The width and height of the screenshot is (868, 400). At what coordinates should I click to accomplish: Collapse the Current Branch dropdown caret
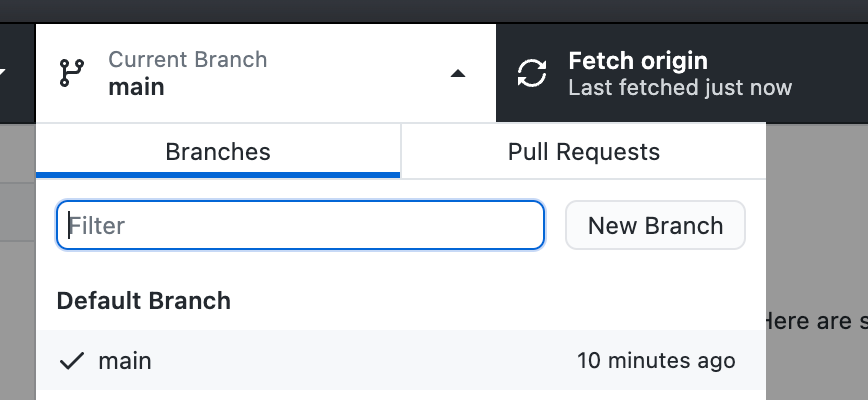pyautogui.click(x=457, y=73)
